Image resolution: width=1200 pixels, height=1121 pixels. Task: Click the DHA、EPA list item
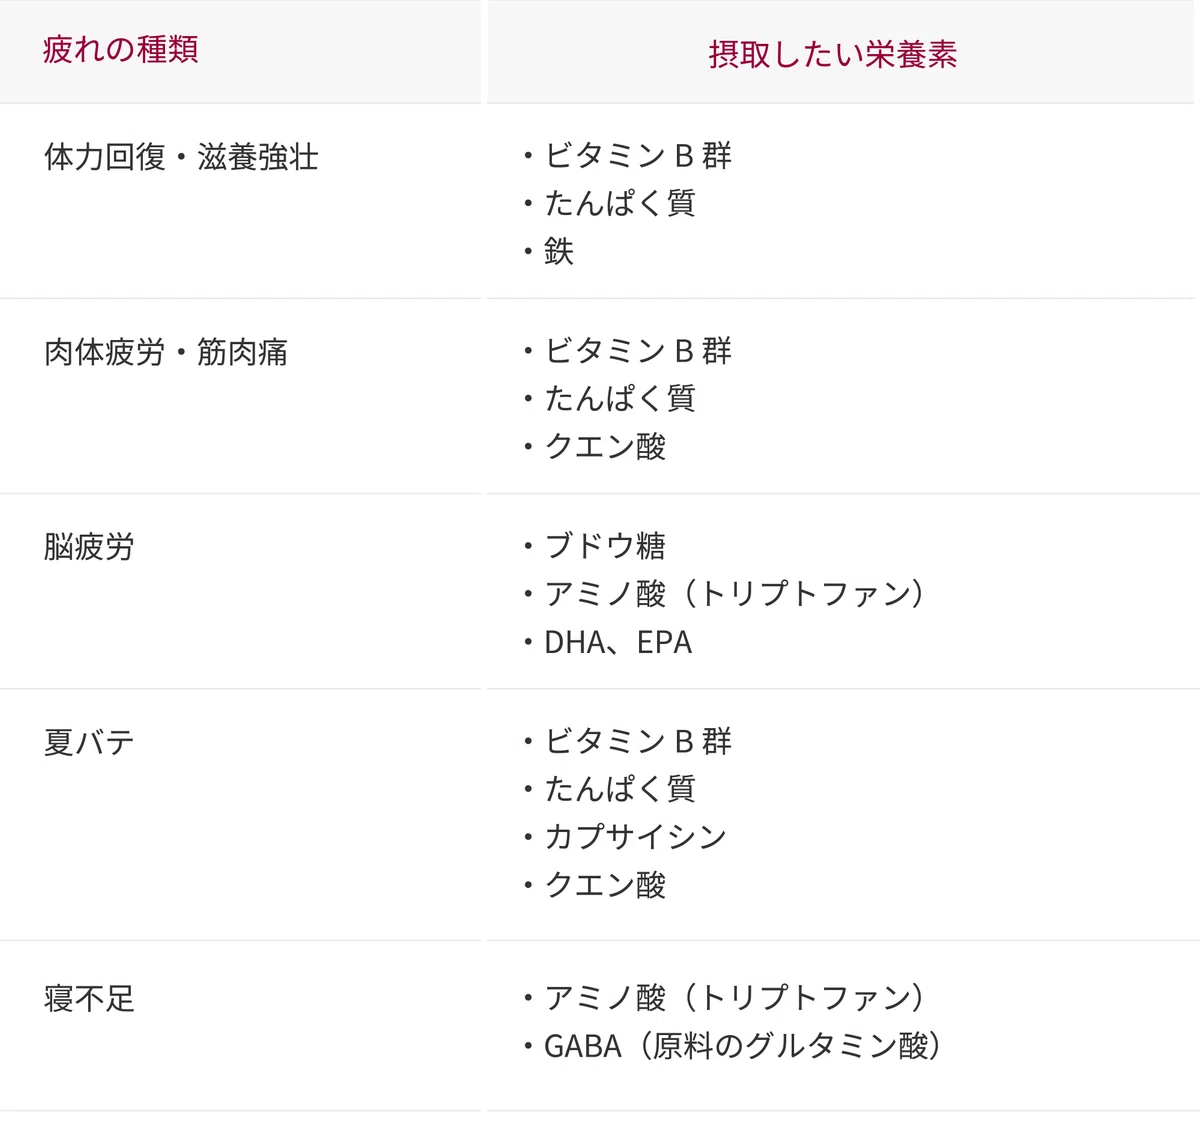click(x=618, y=642)
